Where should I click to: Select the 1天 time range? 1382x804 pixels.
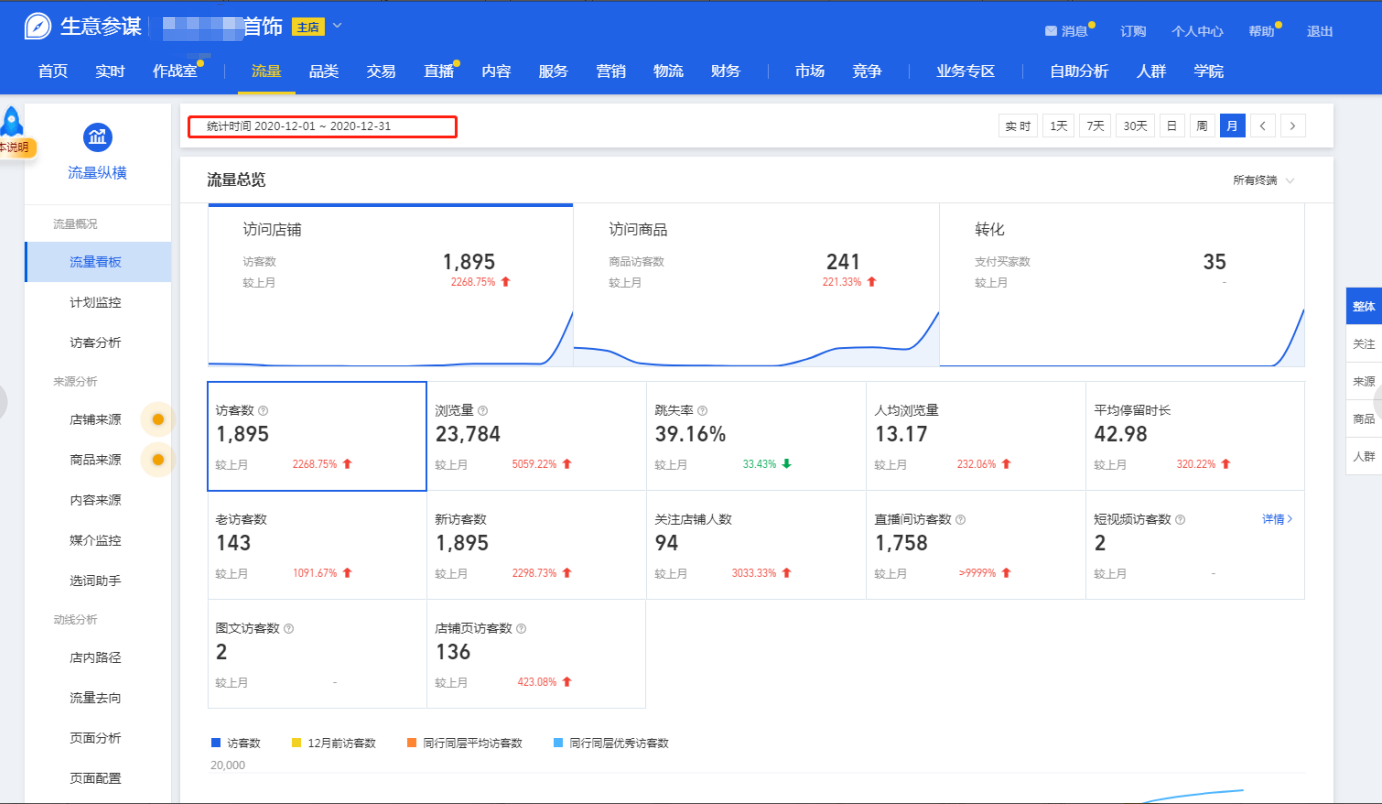point(1059,126)
